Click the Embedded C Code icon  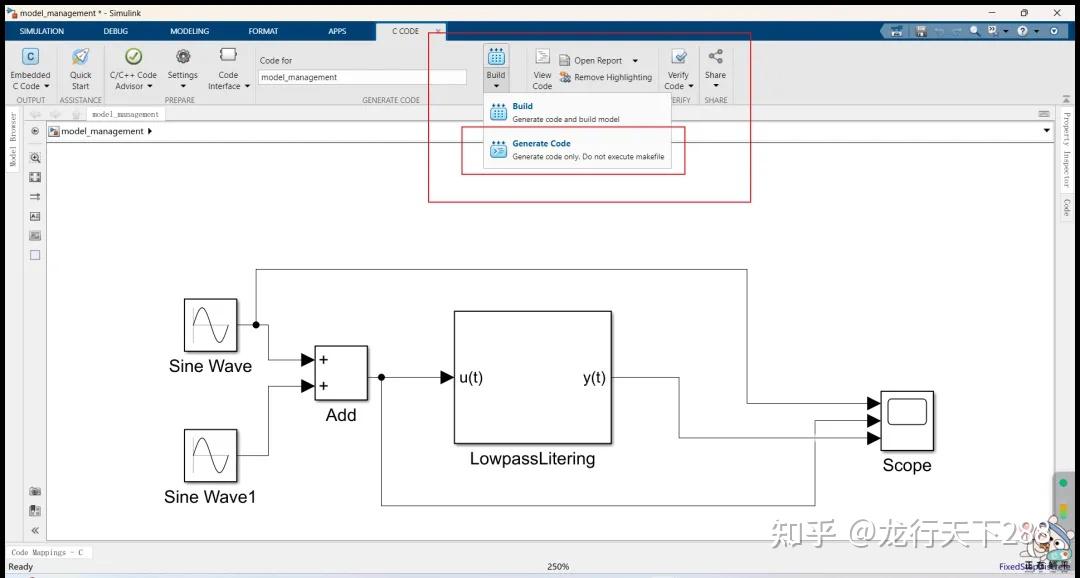[x=30, y=56]
